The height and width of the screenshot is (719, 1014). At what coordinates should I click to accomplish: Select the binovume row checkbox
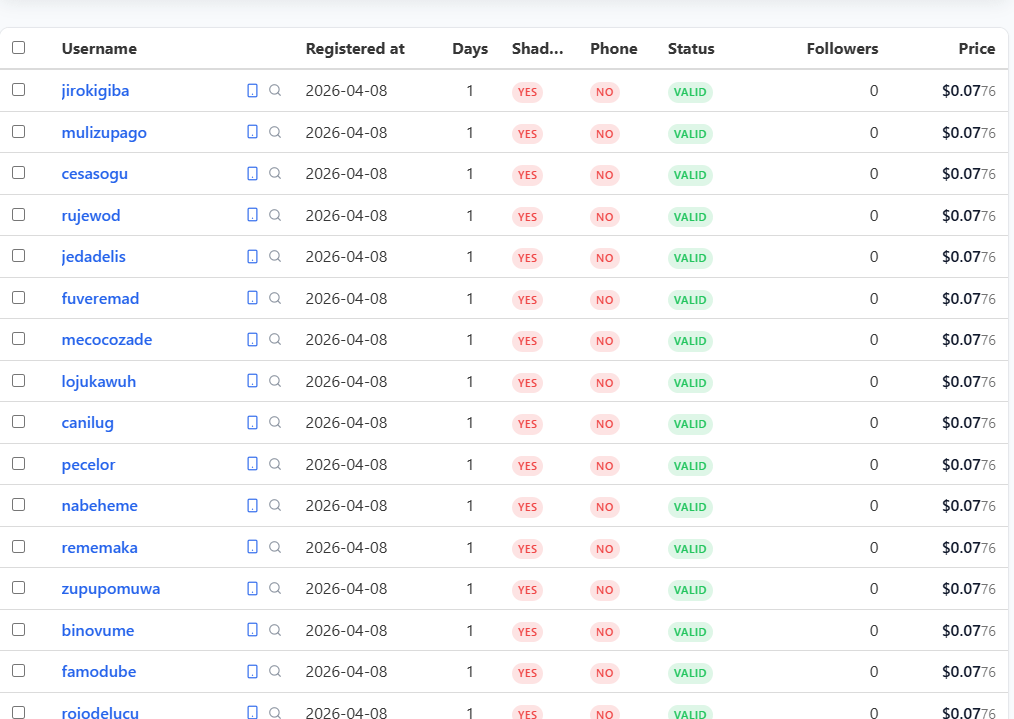(x=18, y=630)
